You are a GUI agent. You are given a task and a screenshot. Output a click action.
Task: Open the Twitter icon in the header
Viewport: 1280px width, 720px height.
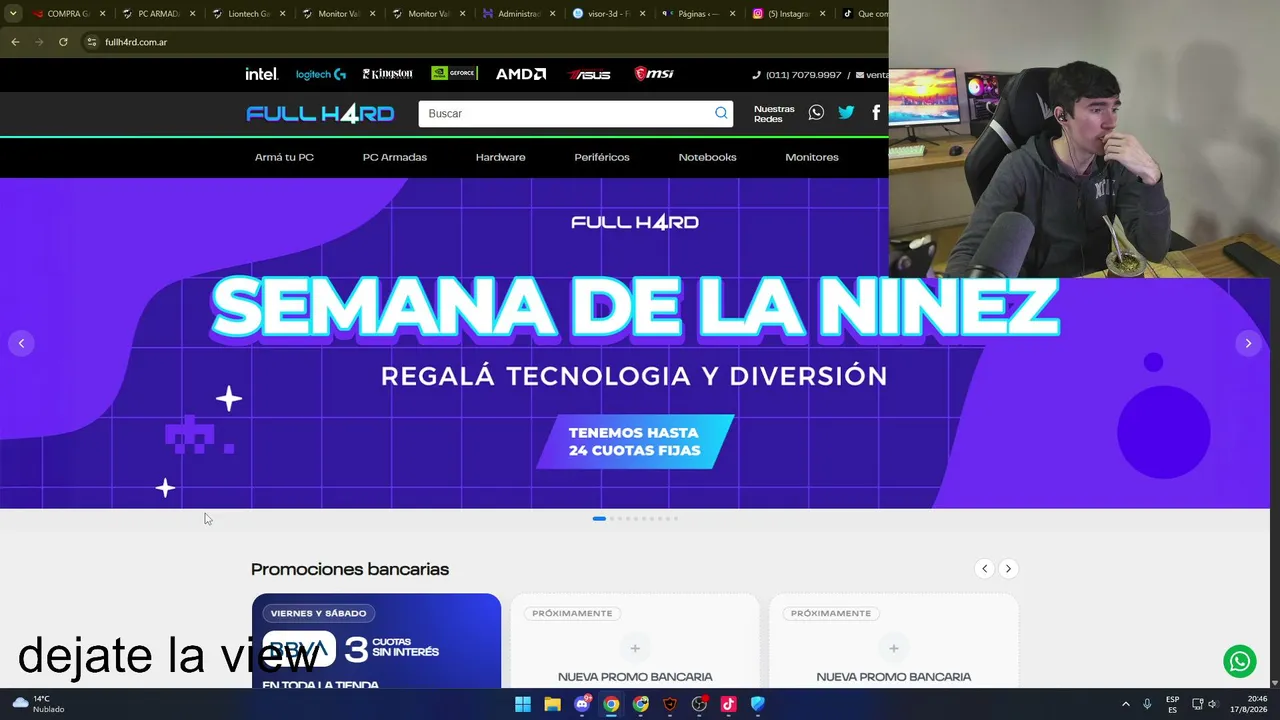pyautogui.click(x=846, y=113)
